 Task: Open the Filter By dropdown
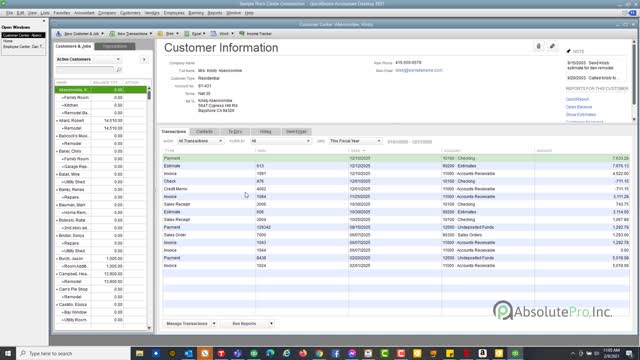[281, 141]
